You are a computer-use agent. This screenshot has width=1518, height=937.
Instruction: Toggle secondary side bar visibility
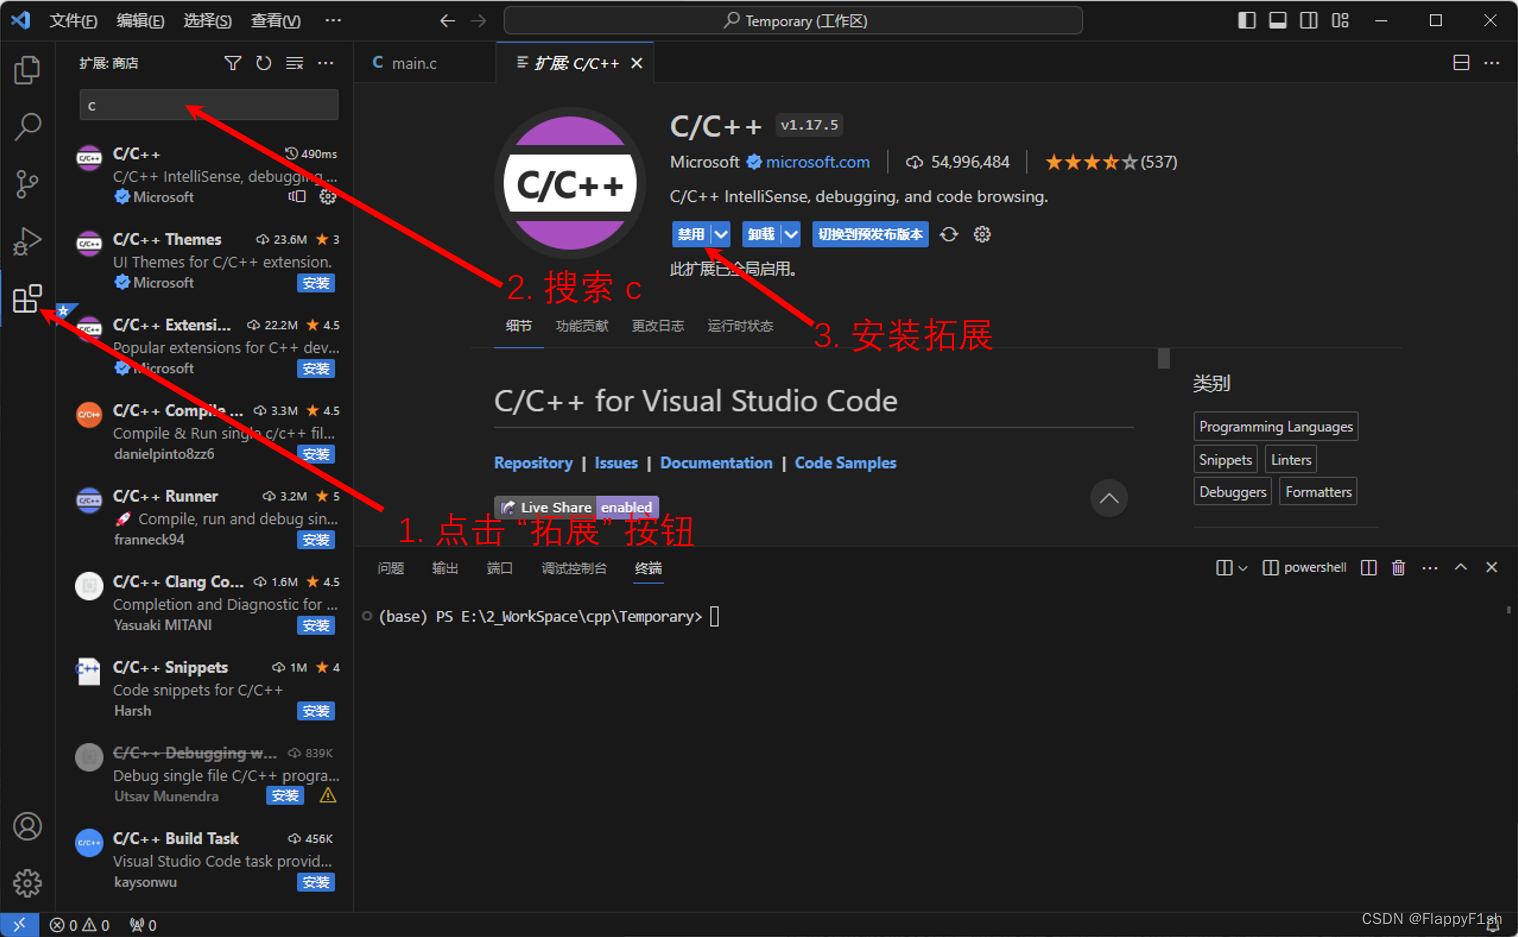pyautogui.click(x=1309, y=21)
